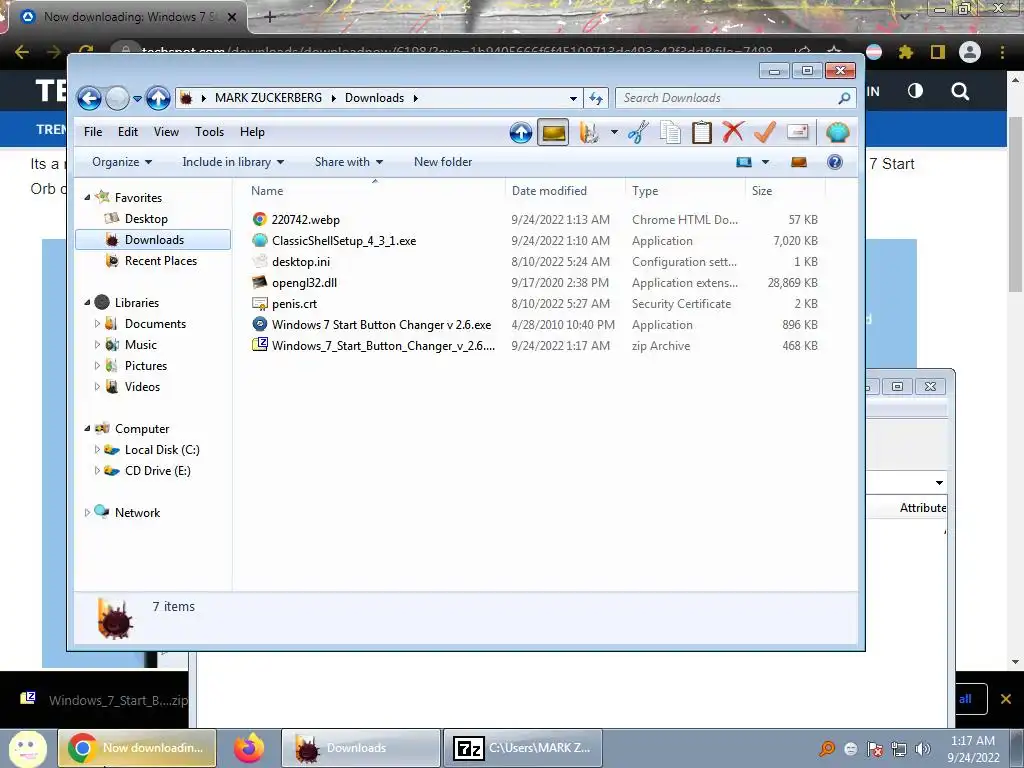This screenshot has height=768, width=1024.
Task: Expand the Music library
Action: pyautogui.click(x=97, y=344)
